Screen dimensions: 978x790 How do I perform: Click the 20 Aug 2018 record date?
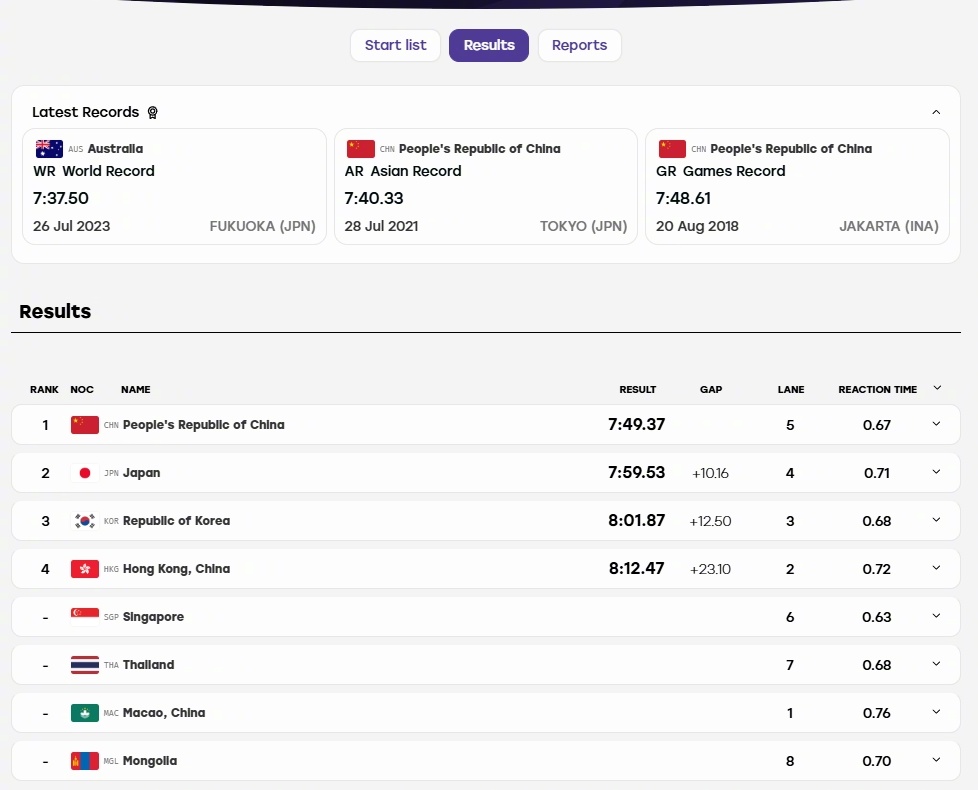point(697,226)
